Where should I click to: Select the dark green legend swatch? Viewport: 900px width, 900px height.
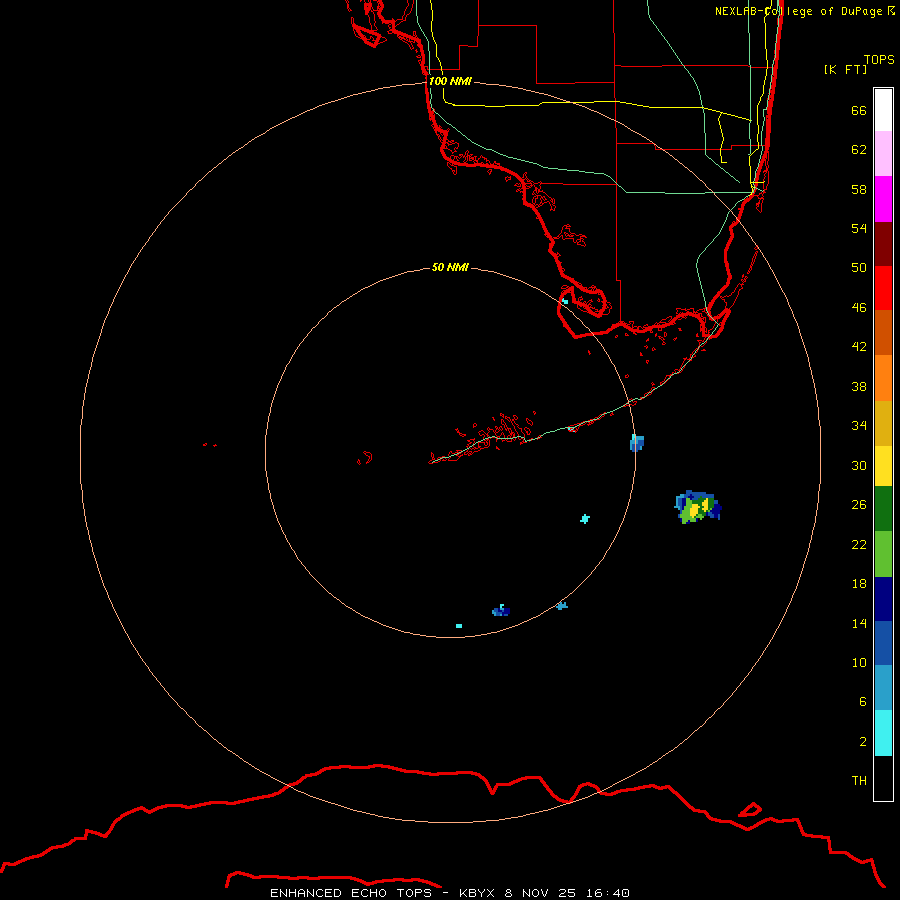coord(883,509)
